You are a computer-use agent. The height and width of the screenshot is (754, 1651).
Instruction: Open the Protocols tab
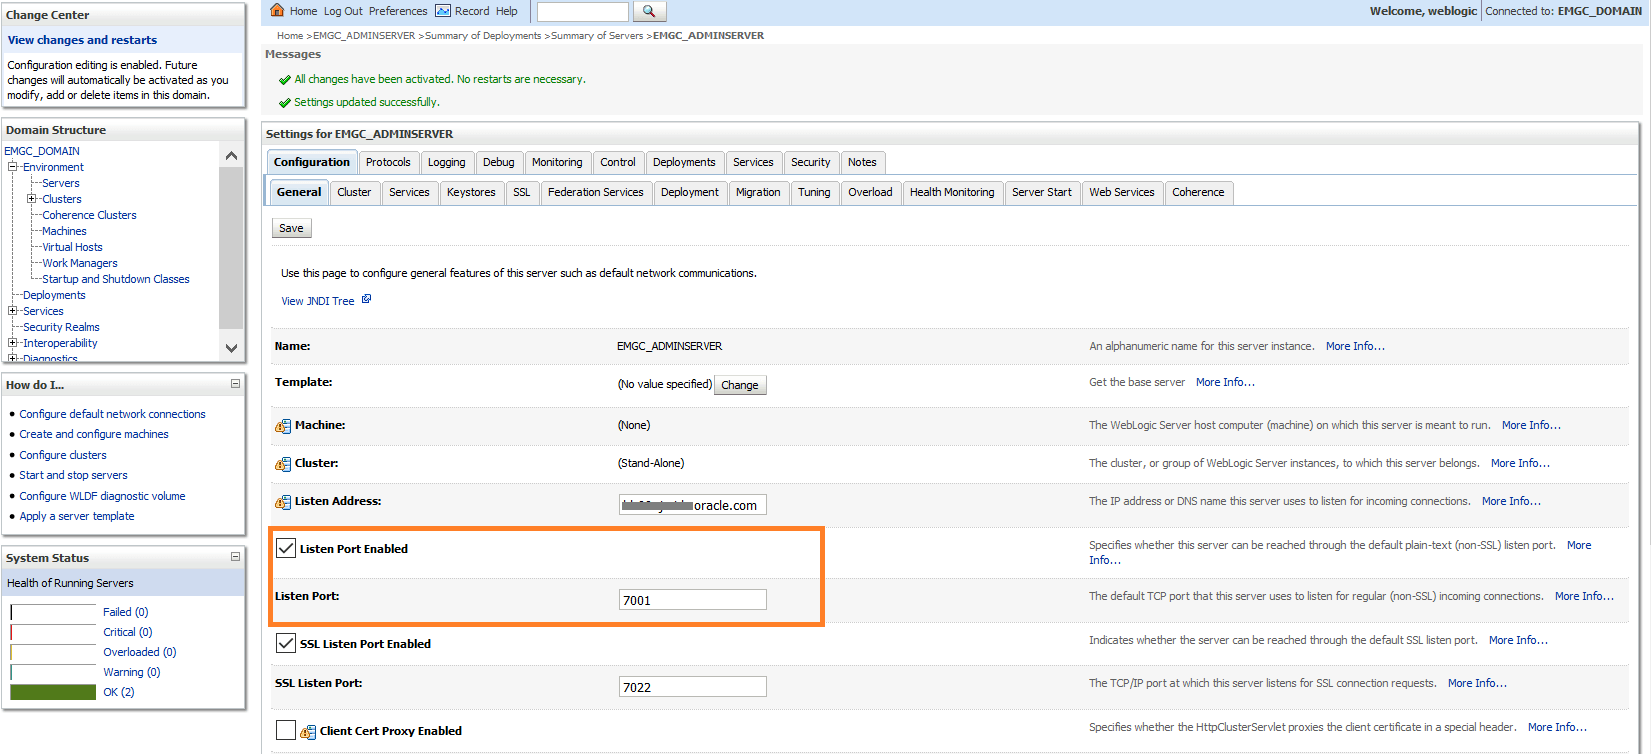point(388,162)
